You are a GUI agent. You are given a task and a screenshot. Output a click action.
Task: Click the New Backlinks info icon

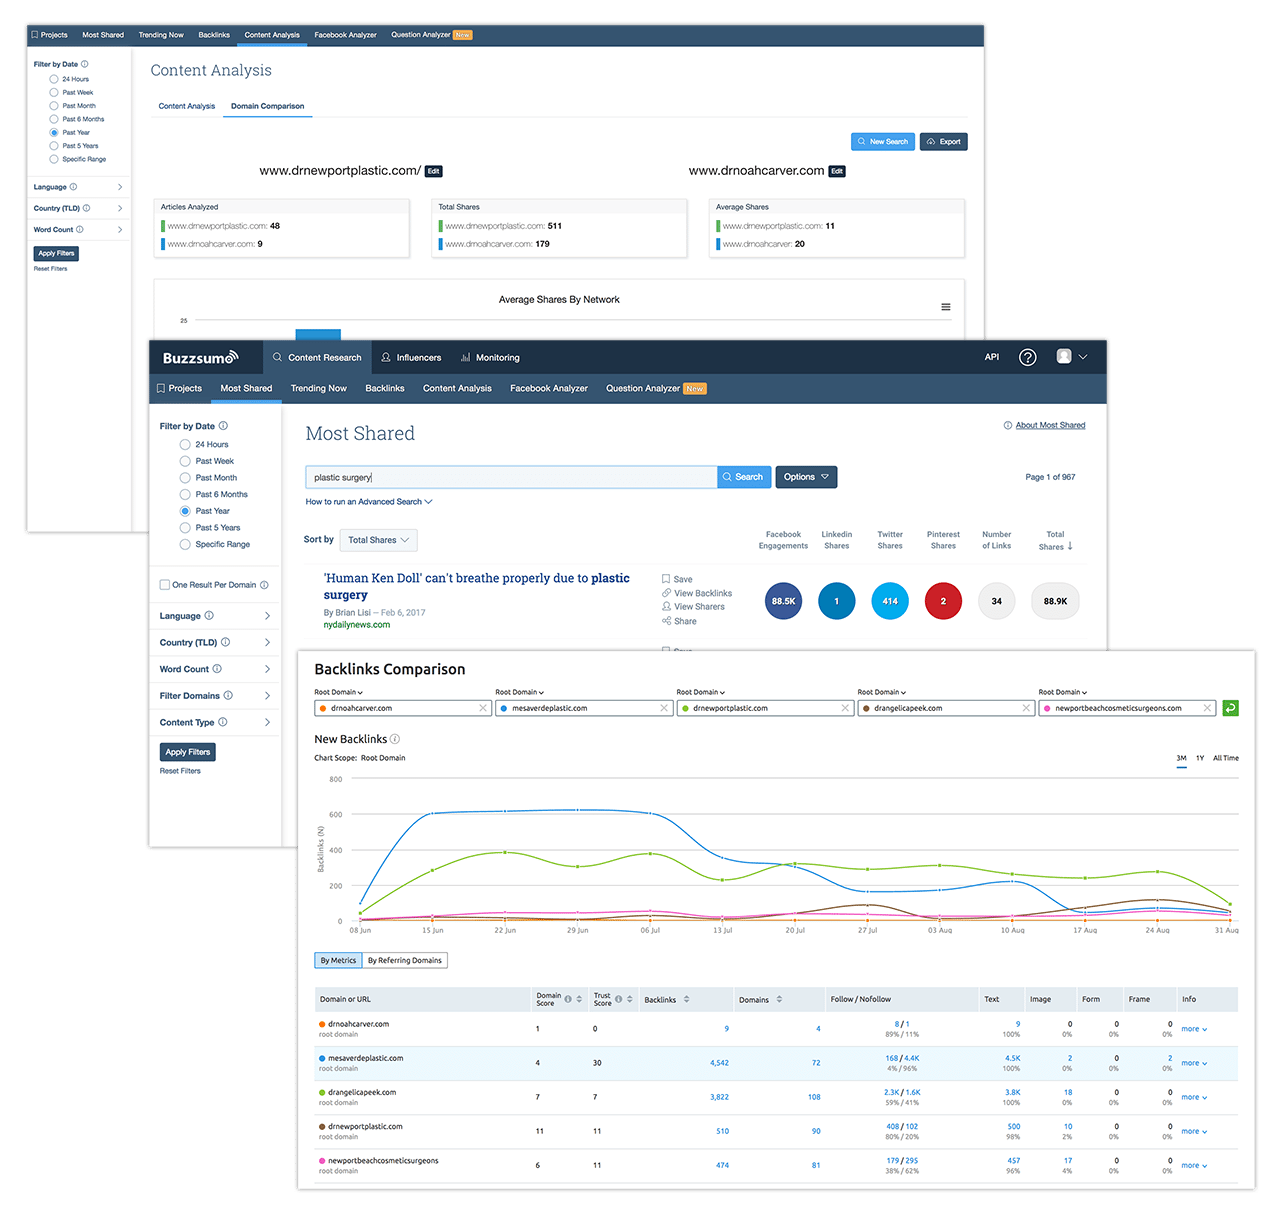point(395,739)
